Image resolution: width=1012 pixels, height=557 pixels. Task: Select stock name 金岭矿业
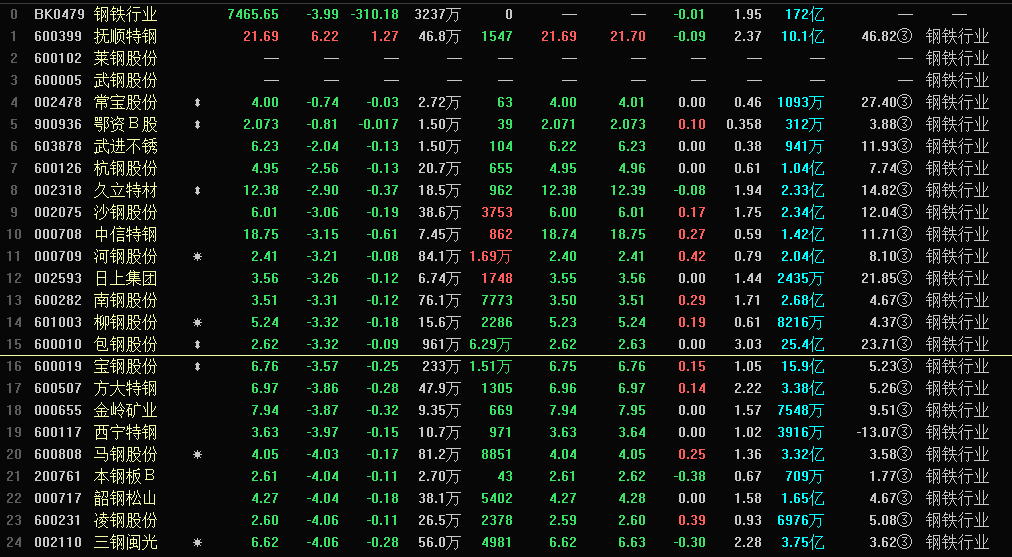click(x=125, y=410)
